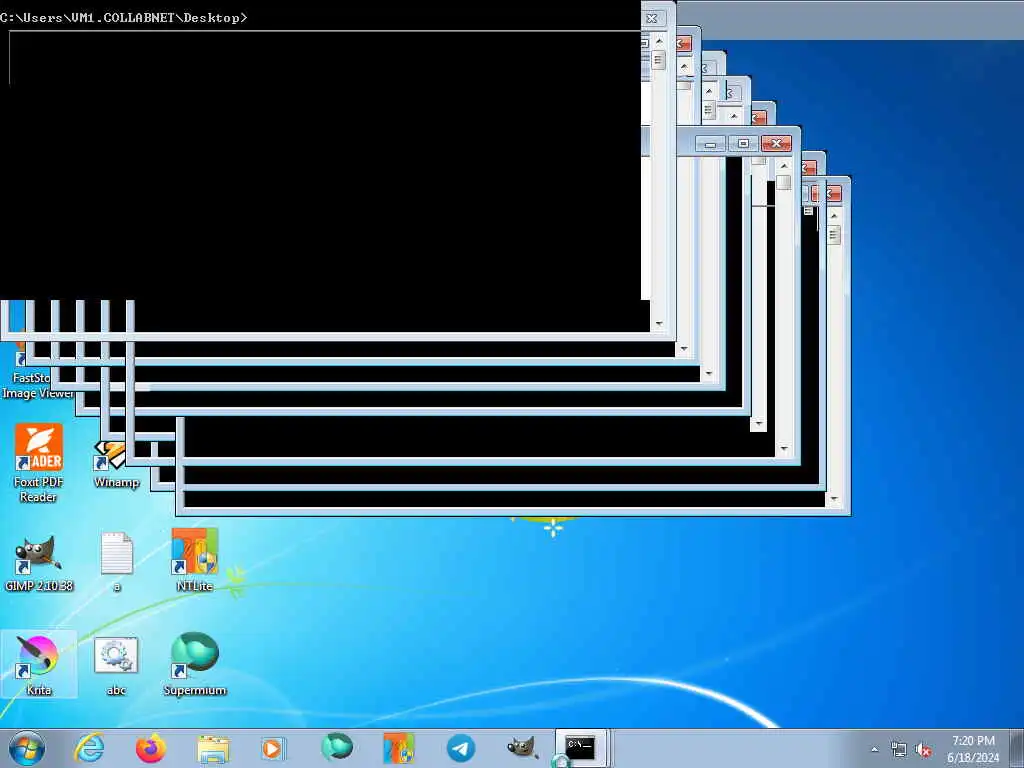Click the C:\Users\VM1.COLLABNET\Desktop> prompt text

123,18
